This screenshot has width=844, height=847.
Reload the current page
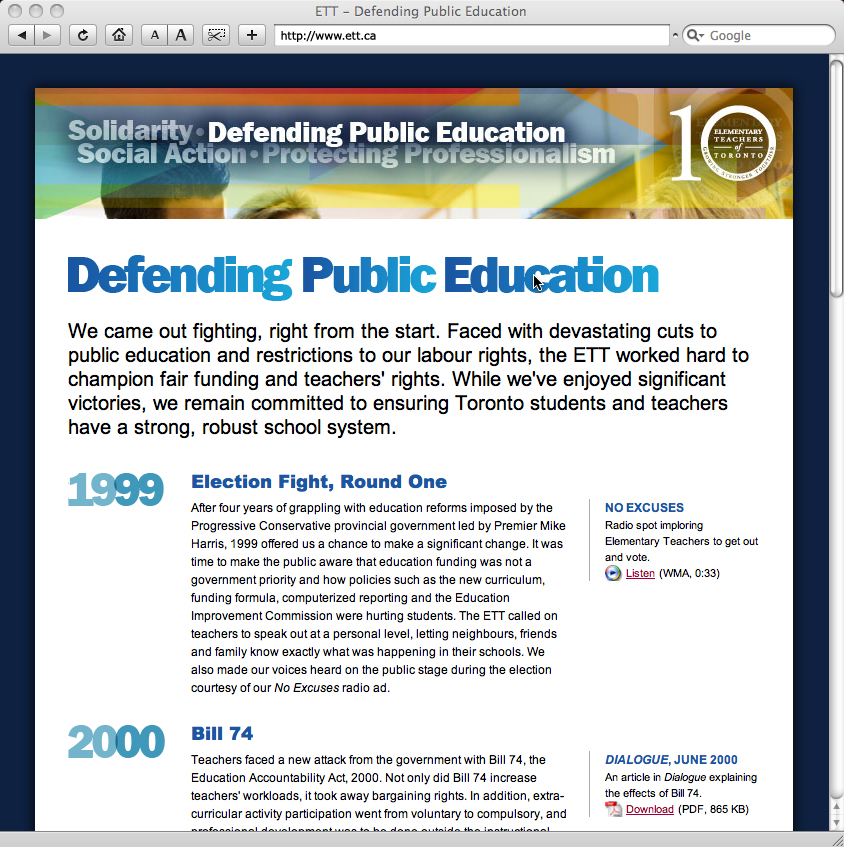click(x=83, y=36)
